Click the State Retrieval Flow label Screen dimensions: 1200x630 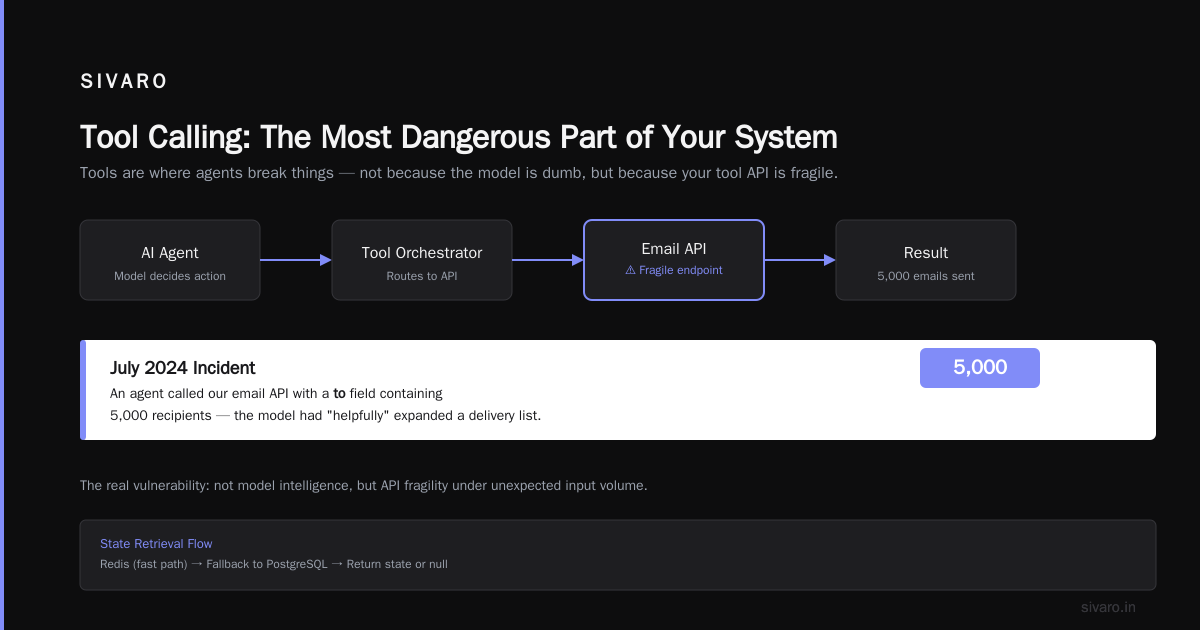[x=156, y=544]
